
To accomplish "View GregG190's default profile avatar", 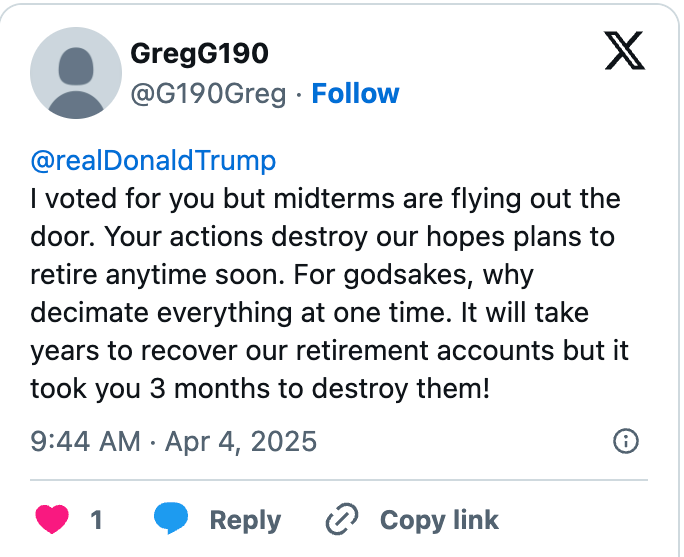I will pyautogui.click(x=76, y=73).
